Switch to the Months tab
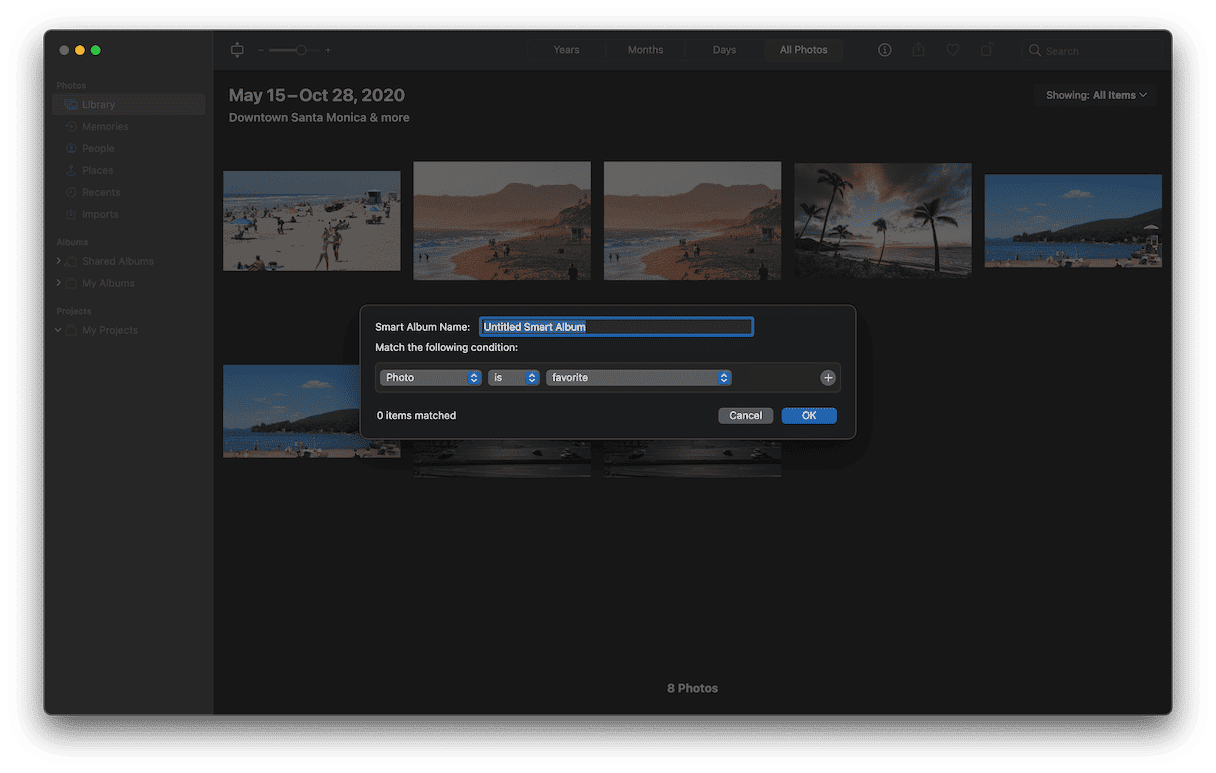This screenshot has height=773, width=1216. [x=645, y=50]
